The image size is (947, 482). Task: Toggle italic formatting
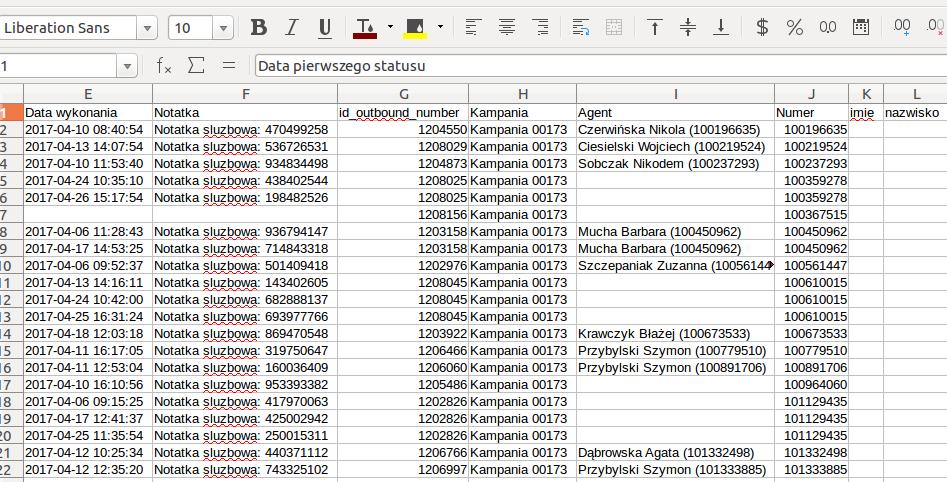(x=292, y=28)
